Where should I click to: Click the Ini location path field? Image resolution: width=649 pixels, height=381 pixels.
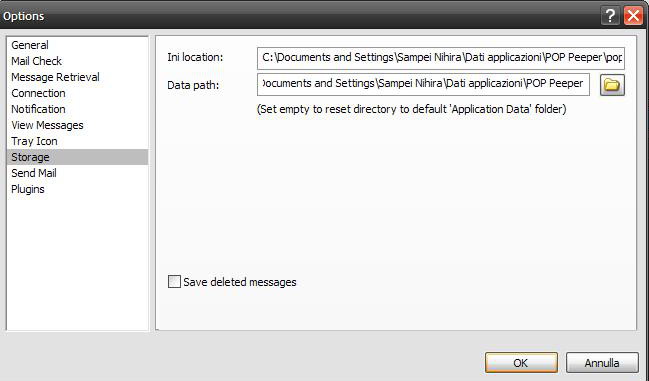pyautogui.click(x=441, y=58)
